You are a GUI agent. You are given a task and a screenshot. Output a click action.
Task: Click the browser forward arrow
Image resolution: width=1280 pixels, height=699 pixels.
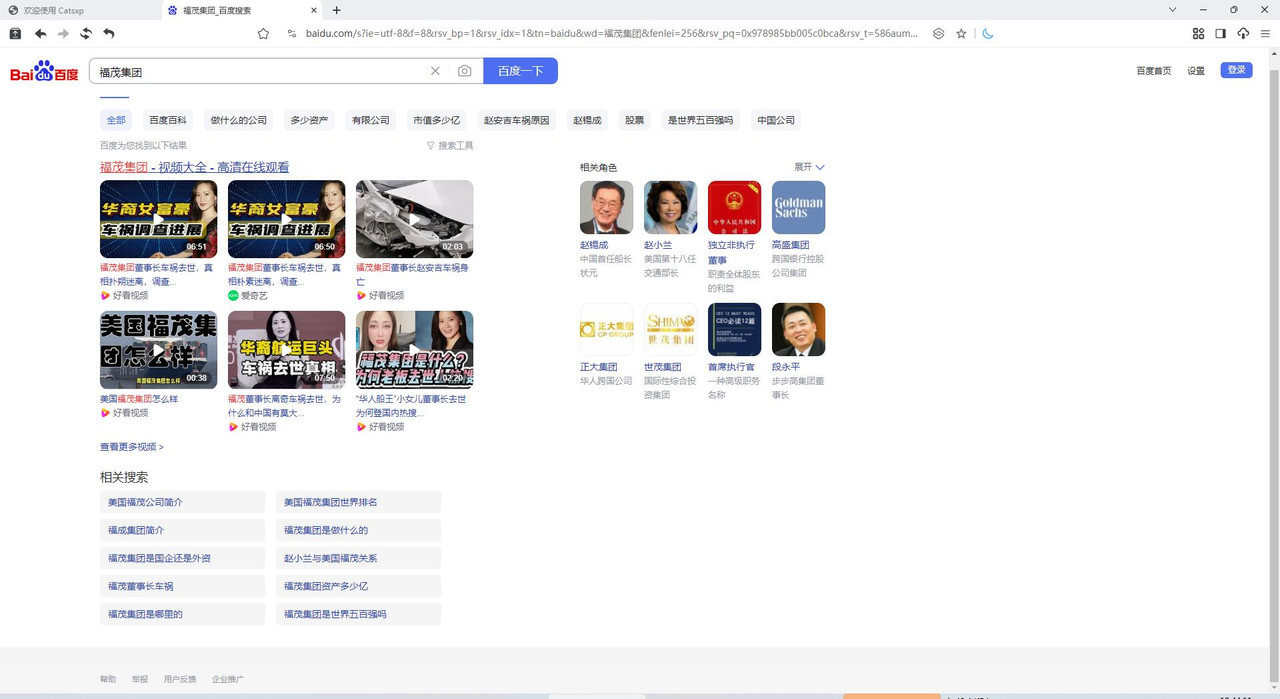[63, 33]
